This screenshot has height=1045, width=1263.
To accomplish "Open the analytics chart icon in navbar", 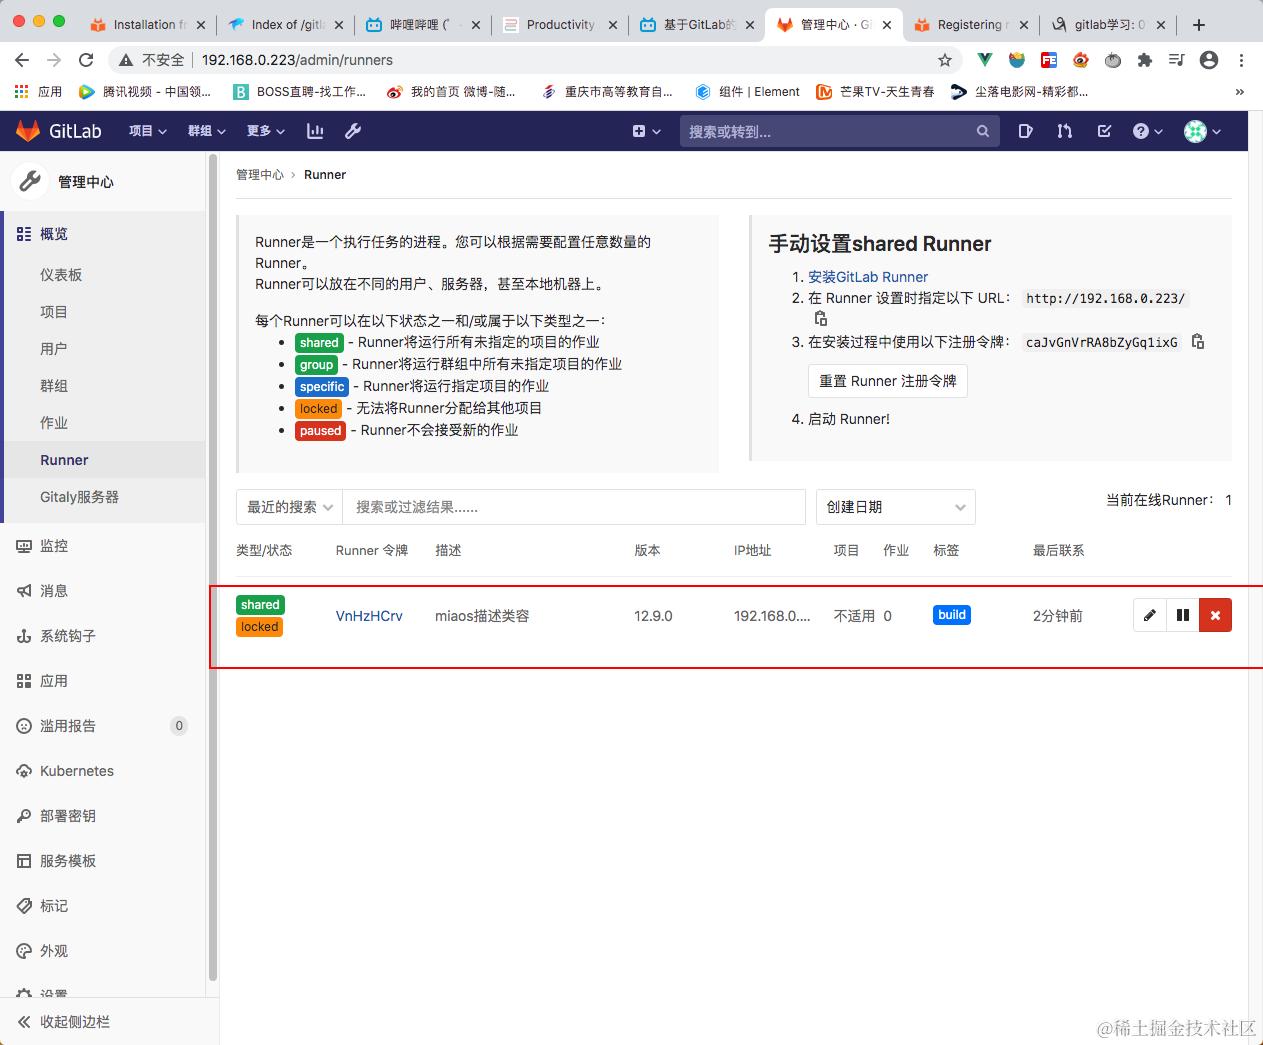I will [x=314, y=130].
